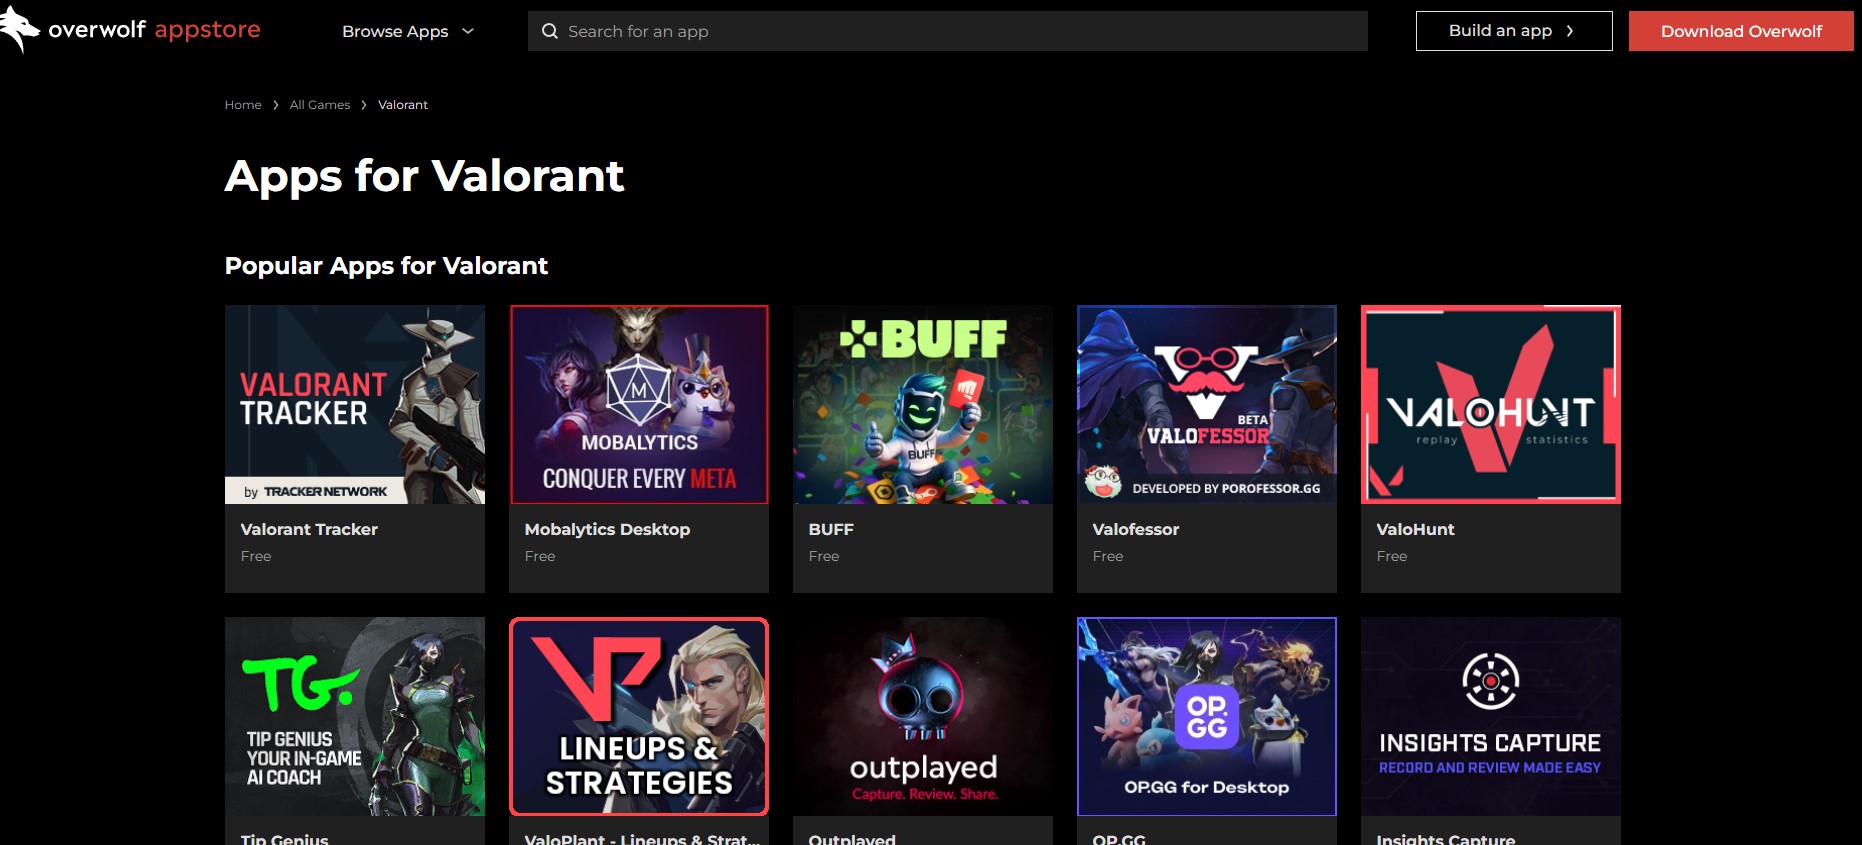Open the Insights Capture thumbnail
This screenshot has height=845, width=1862.
(1491, 716)
